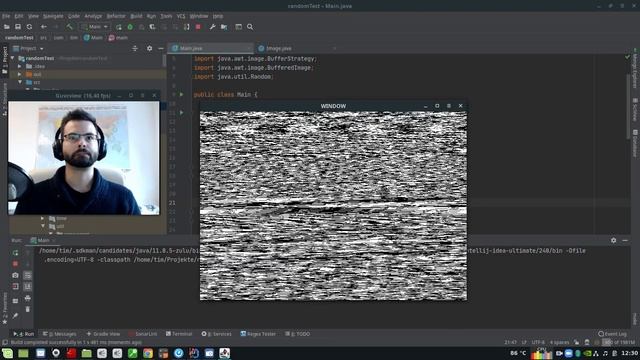
Task: Open the Refactor menu
Action: 116,16
